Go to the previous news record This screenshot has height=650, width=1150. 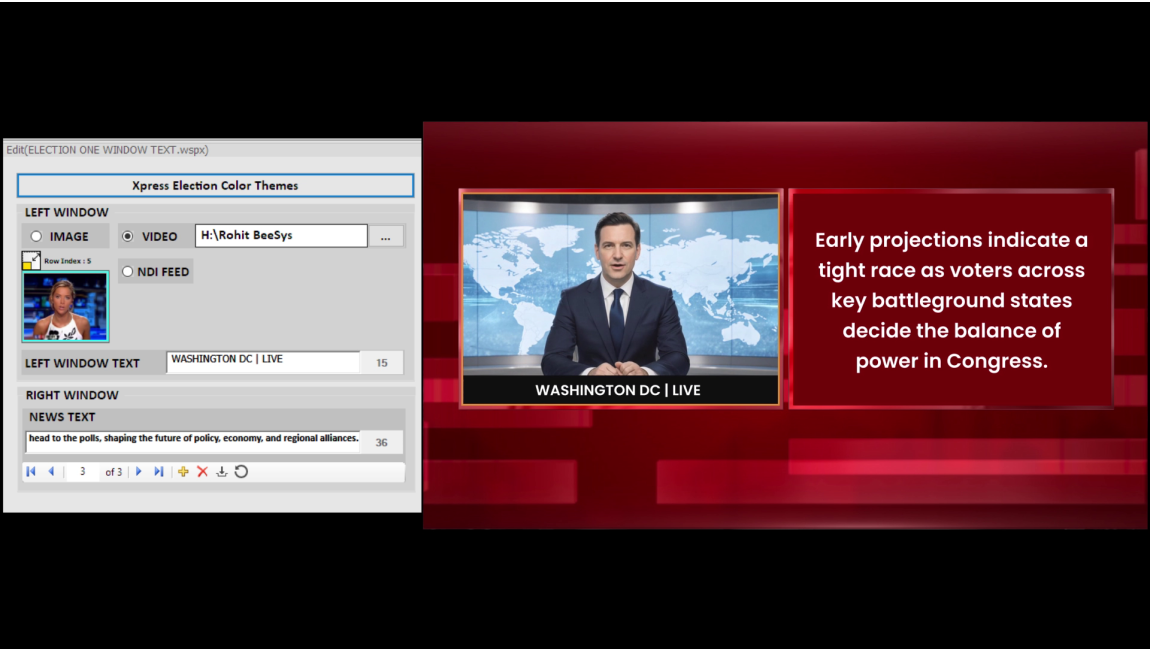[x=51, y=472]
